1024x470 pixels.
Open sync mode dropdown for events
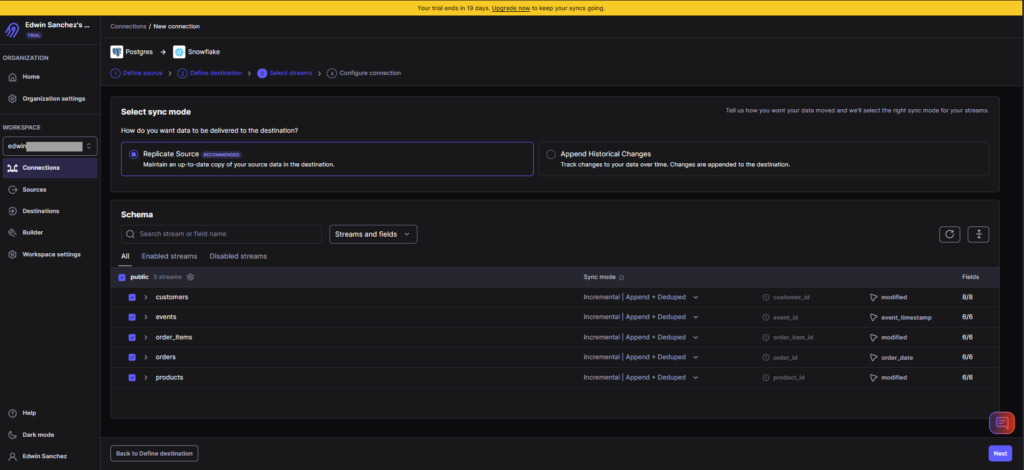[x=641, y=317]
